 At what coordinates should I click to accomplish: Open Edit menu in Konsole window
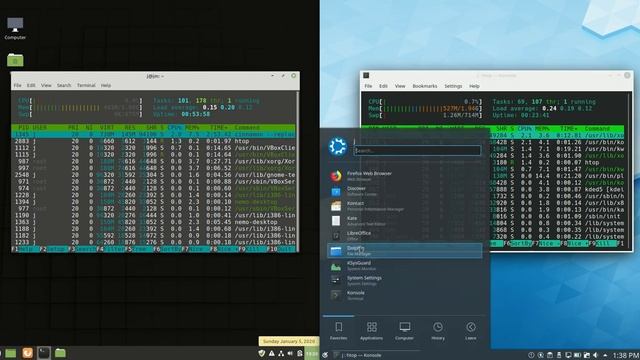coord(383,86)
